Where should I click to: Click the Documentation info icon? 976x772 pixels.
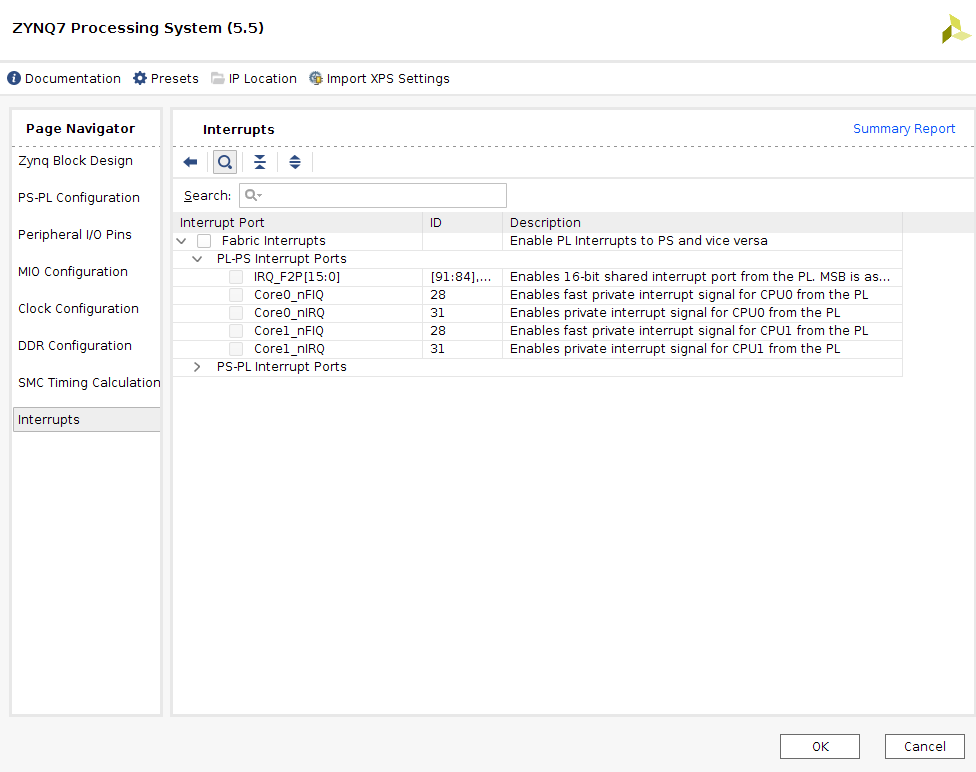(14, 78)
